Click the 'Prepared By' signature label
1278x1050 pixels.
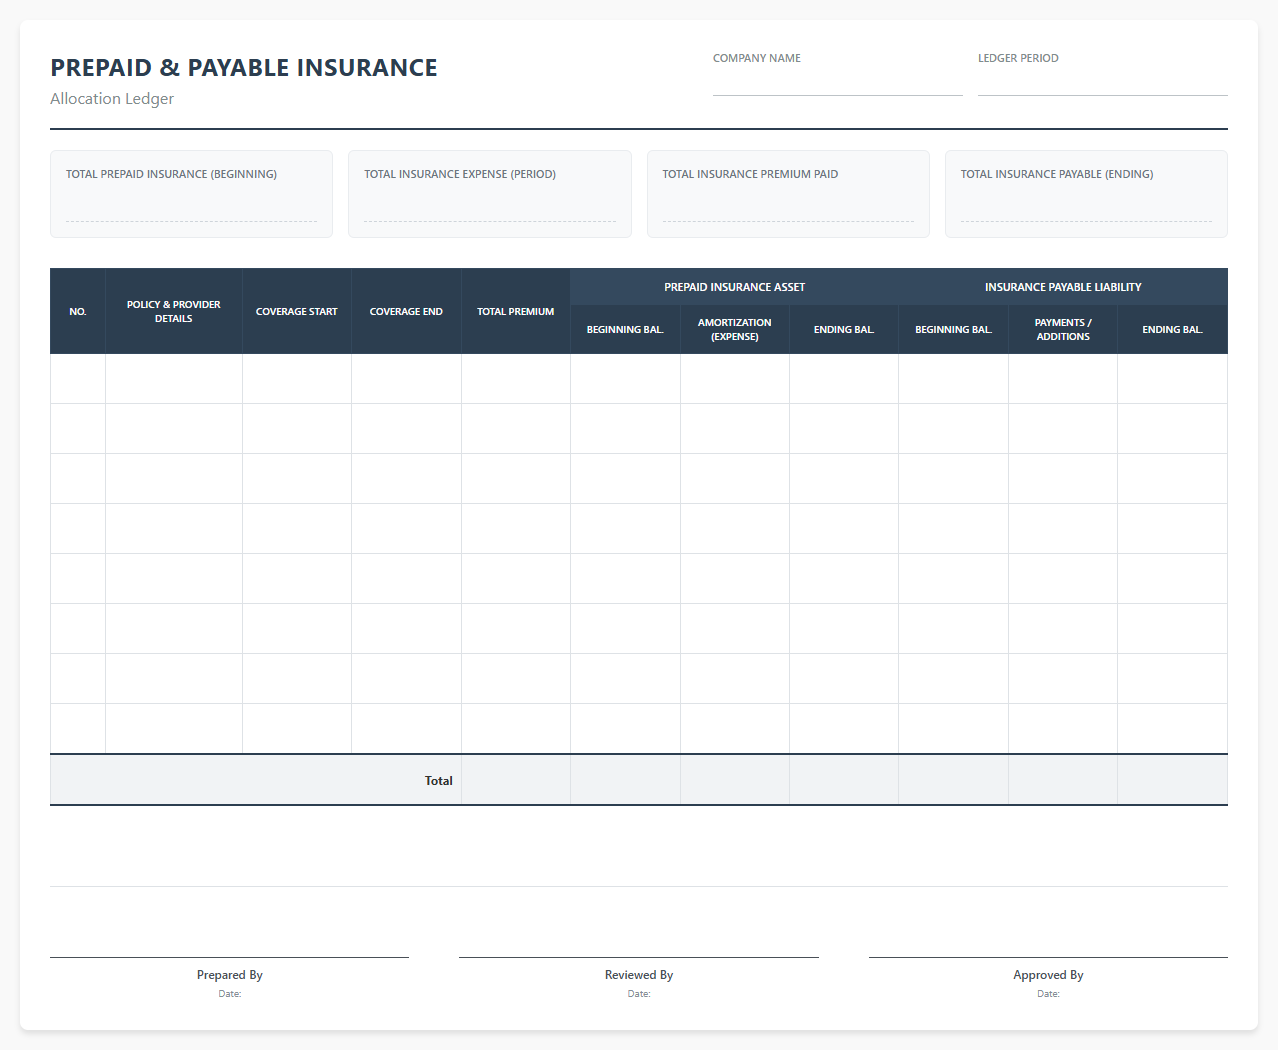[230, 974]
